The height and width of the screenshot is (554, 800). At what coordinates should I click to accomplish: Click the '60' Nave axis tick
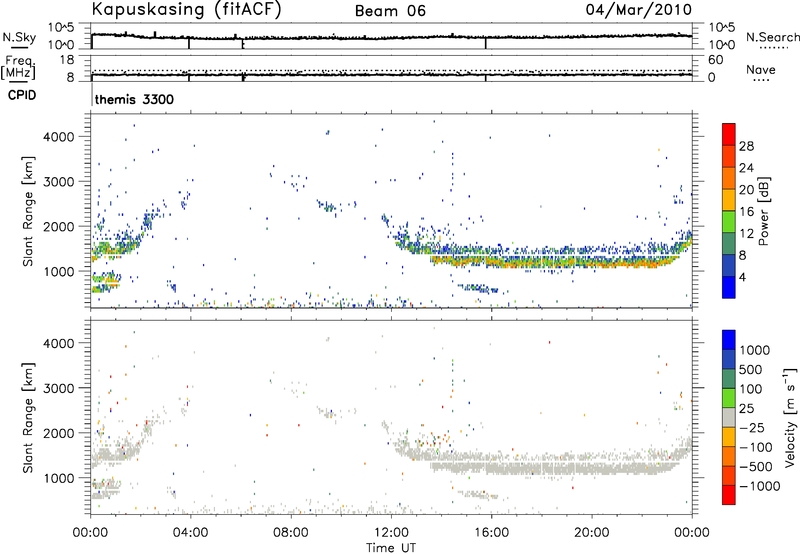click(715, 60)
